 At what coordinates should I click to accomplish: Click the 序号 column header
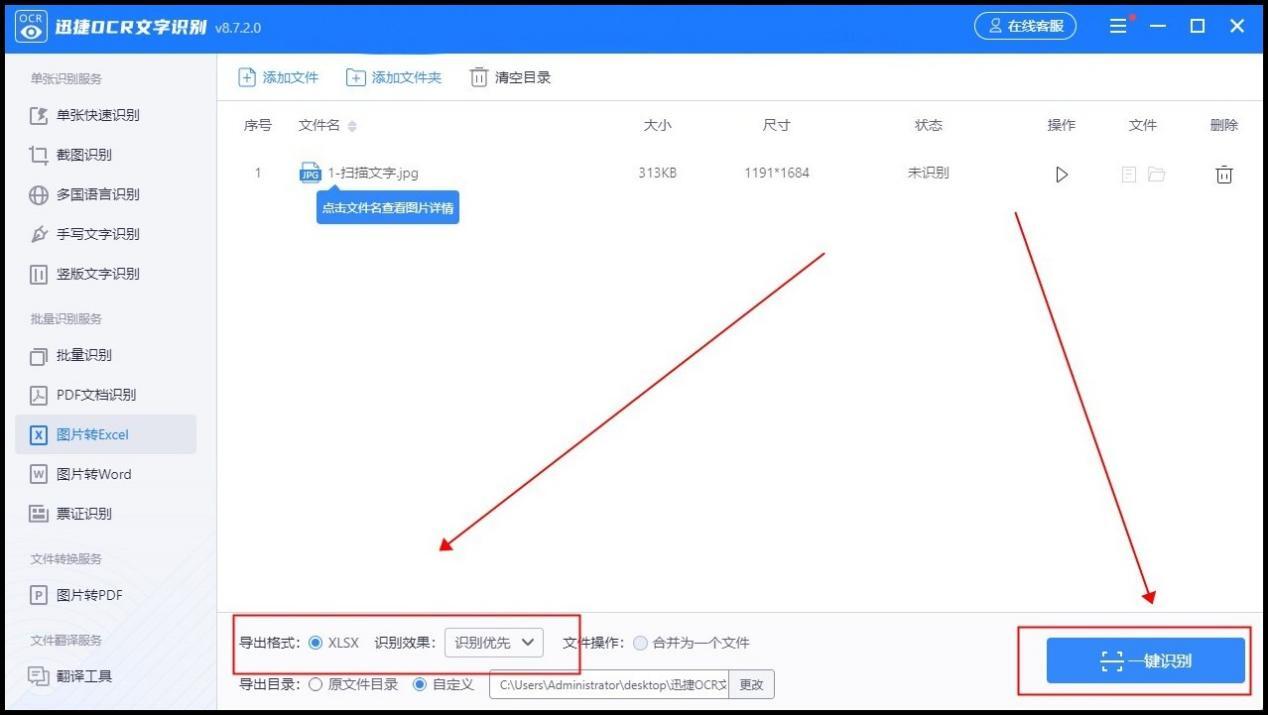[258, 125]
